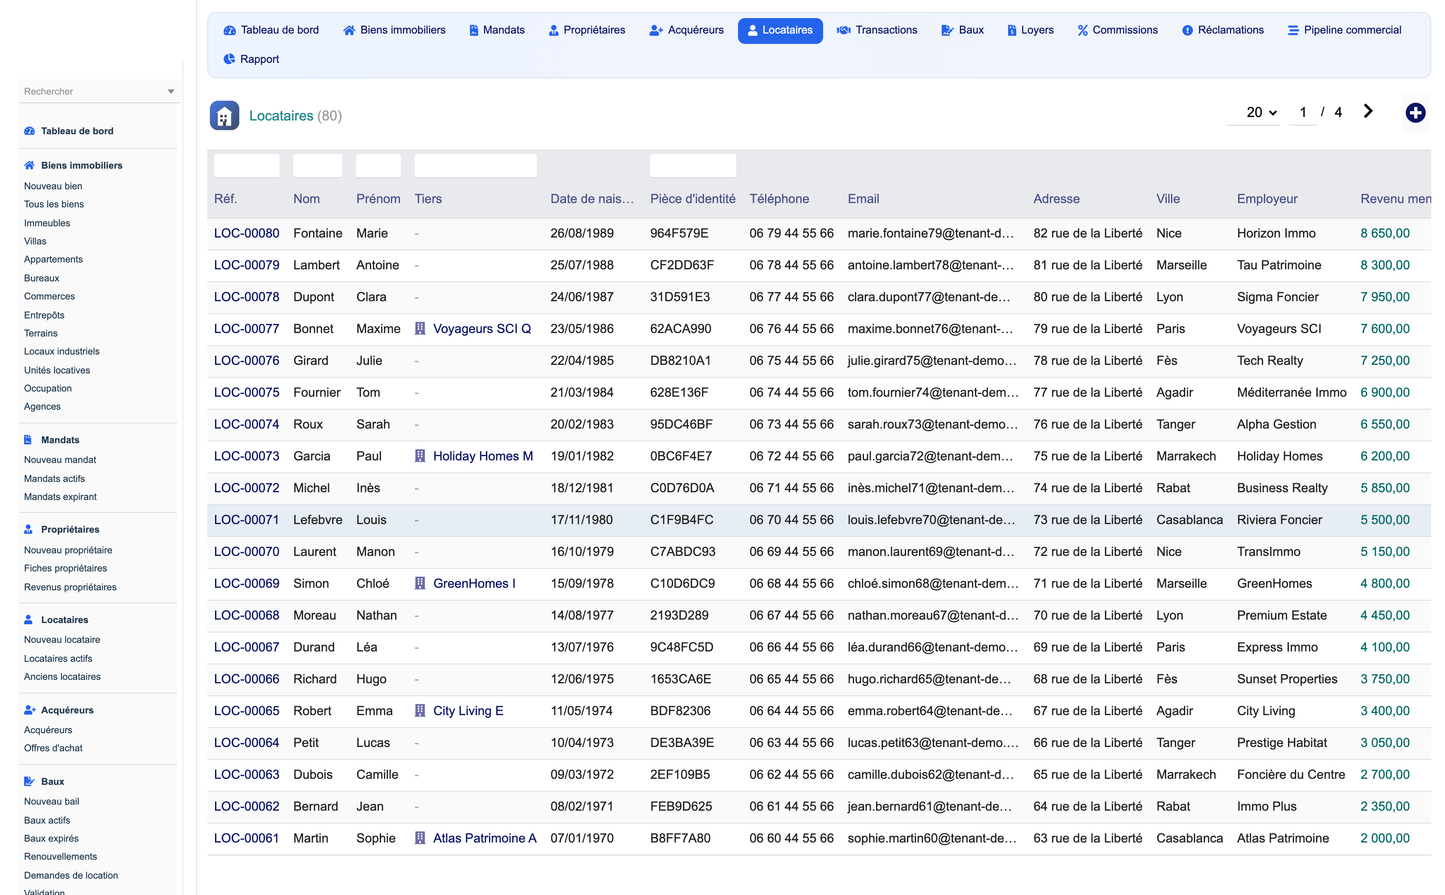The width and height of the screenshot is (1445, 895).
Task: Go to next page with chevron arrow
Action: 1368,112
